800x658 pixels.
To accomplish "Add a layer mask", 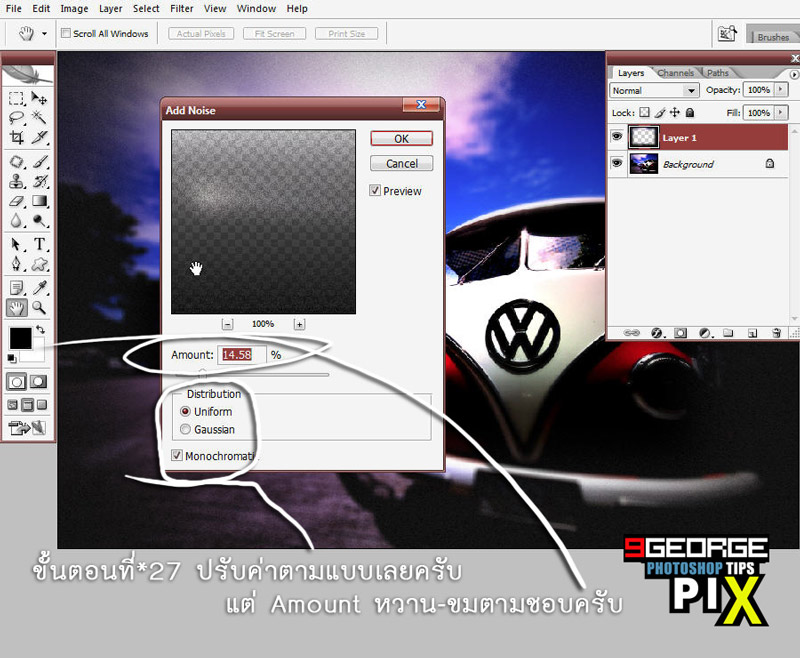I will tap(680, 333).
